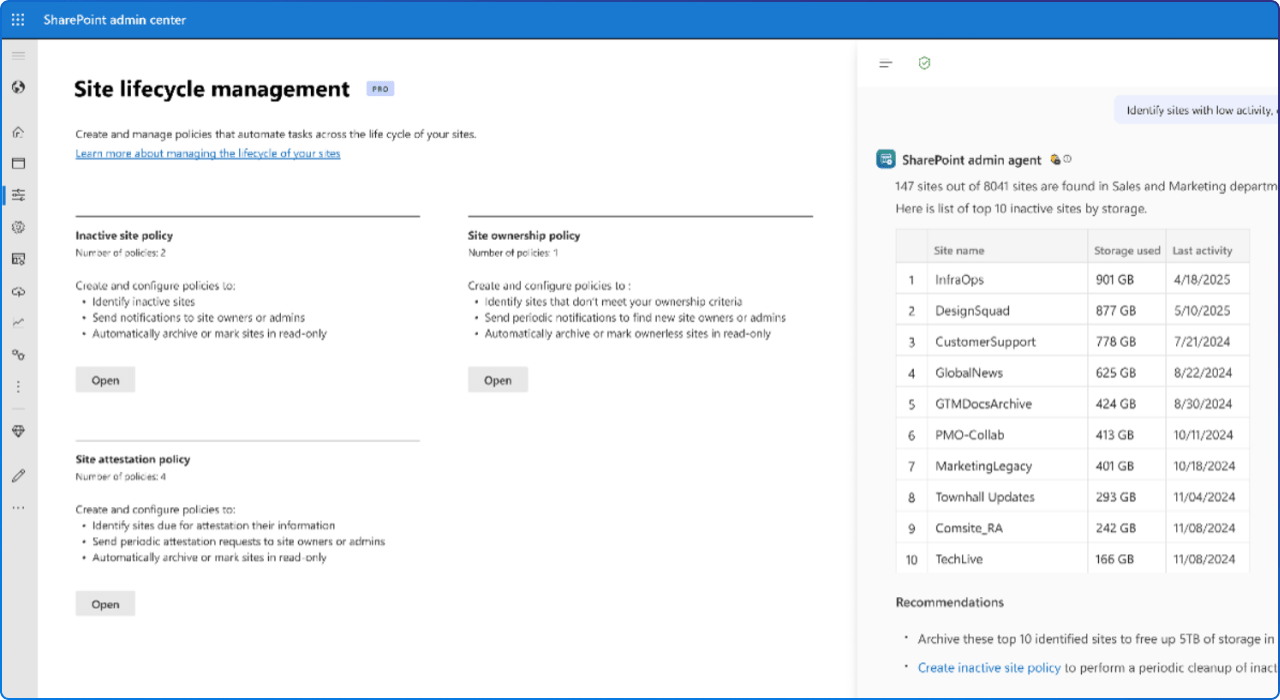
Task: Open the Settings gear icon in sidebar
Action: 18,227
